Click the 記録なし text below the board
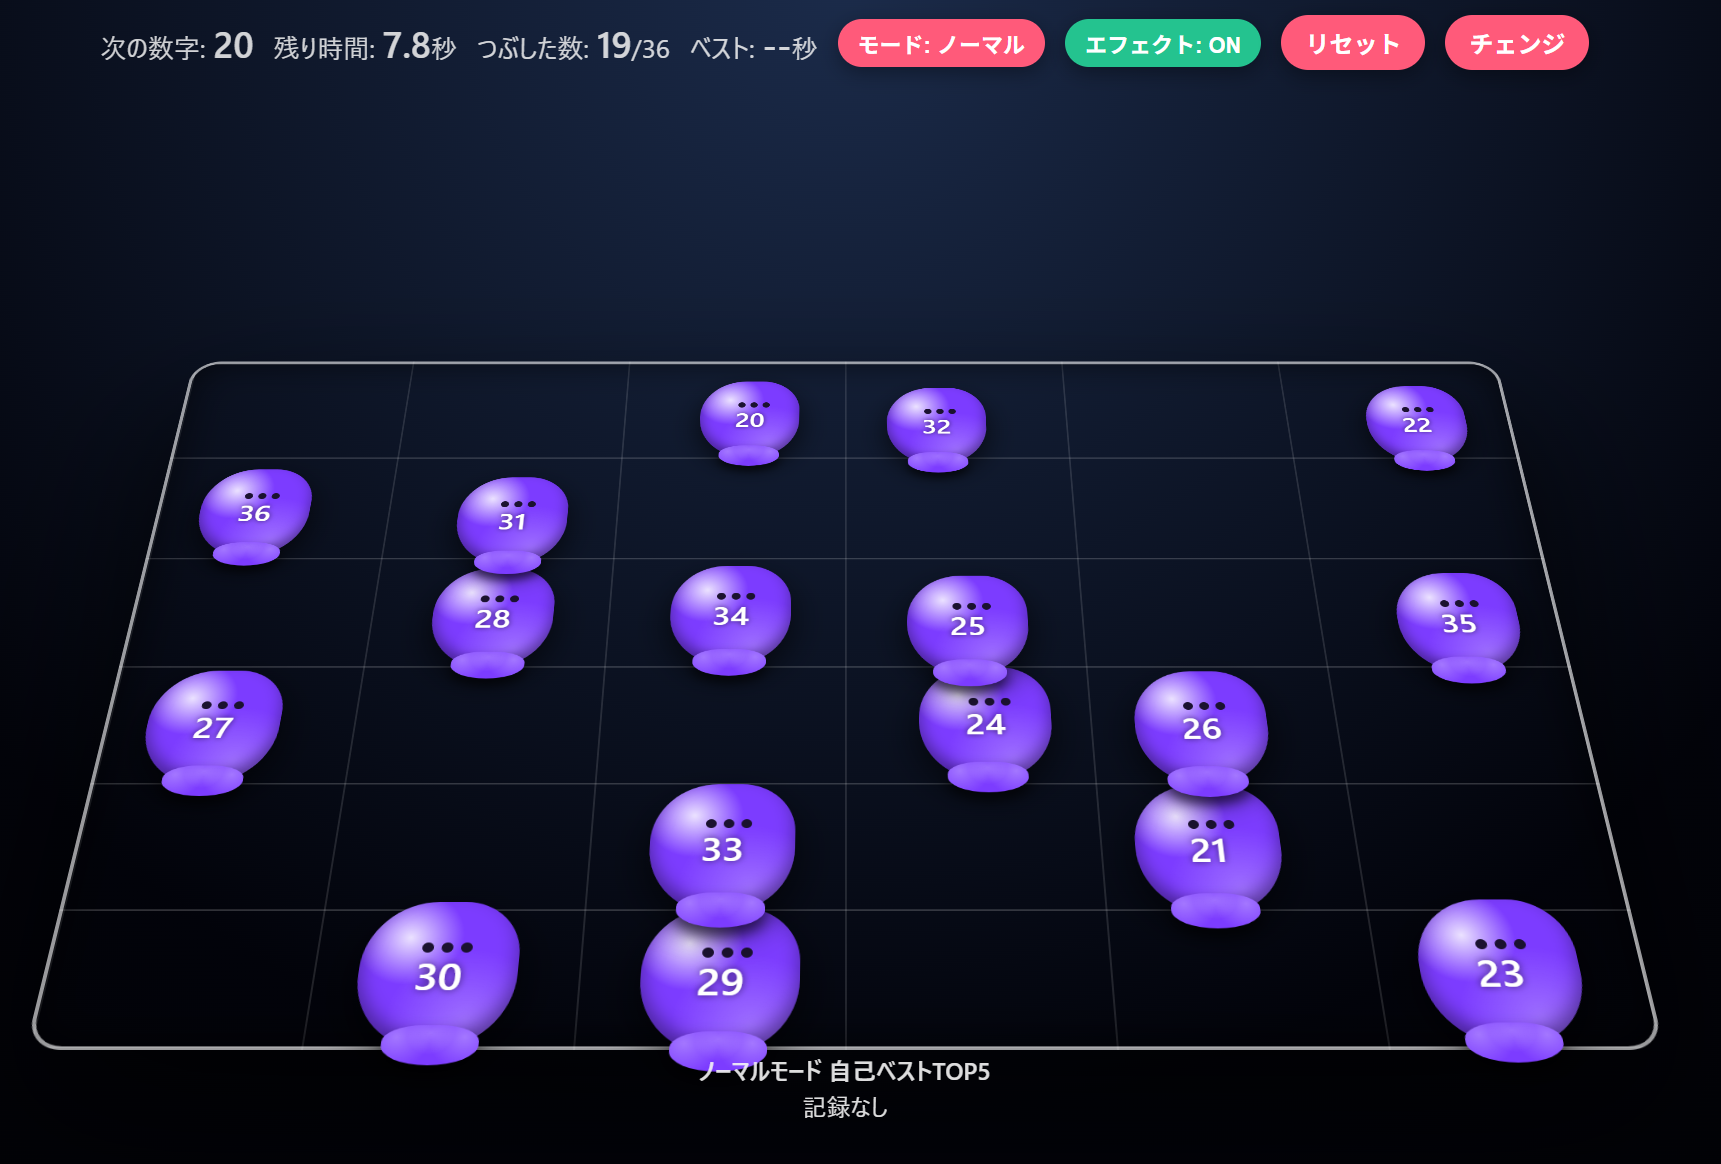This screenshot has height=1164, width=1721. 845,1107
